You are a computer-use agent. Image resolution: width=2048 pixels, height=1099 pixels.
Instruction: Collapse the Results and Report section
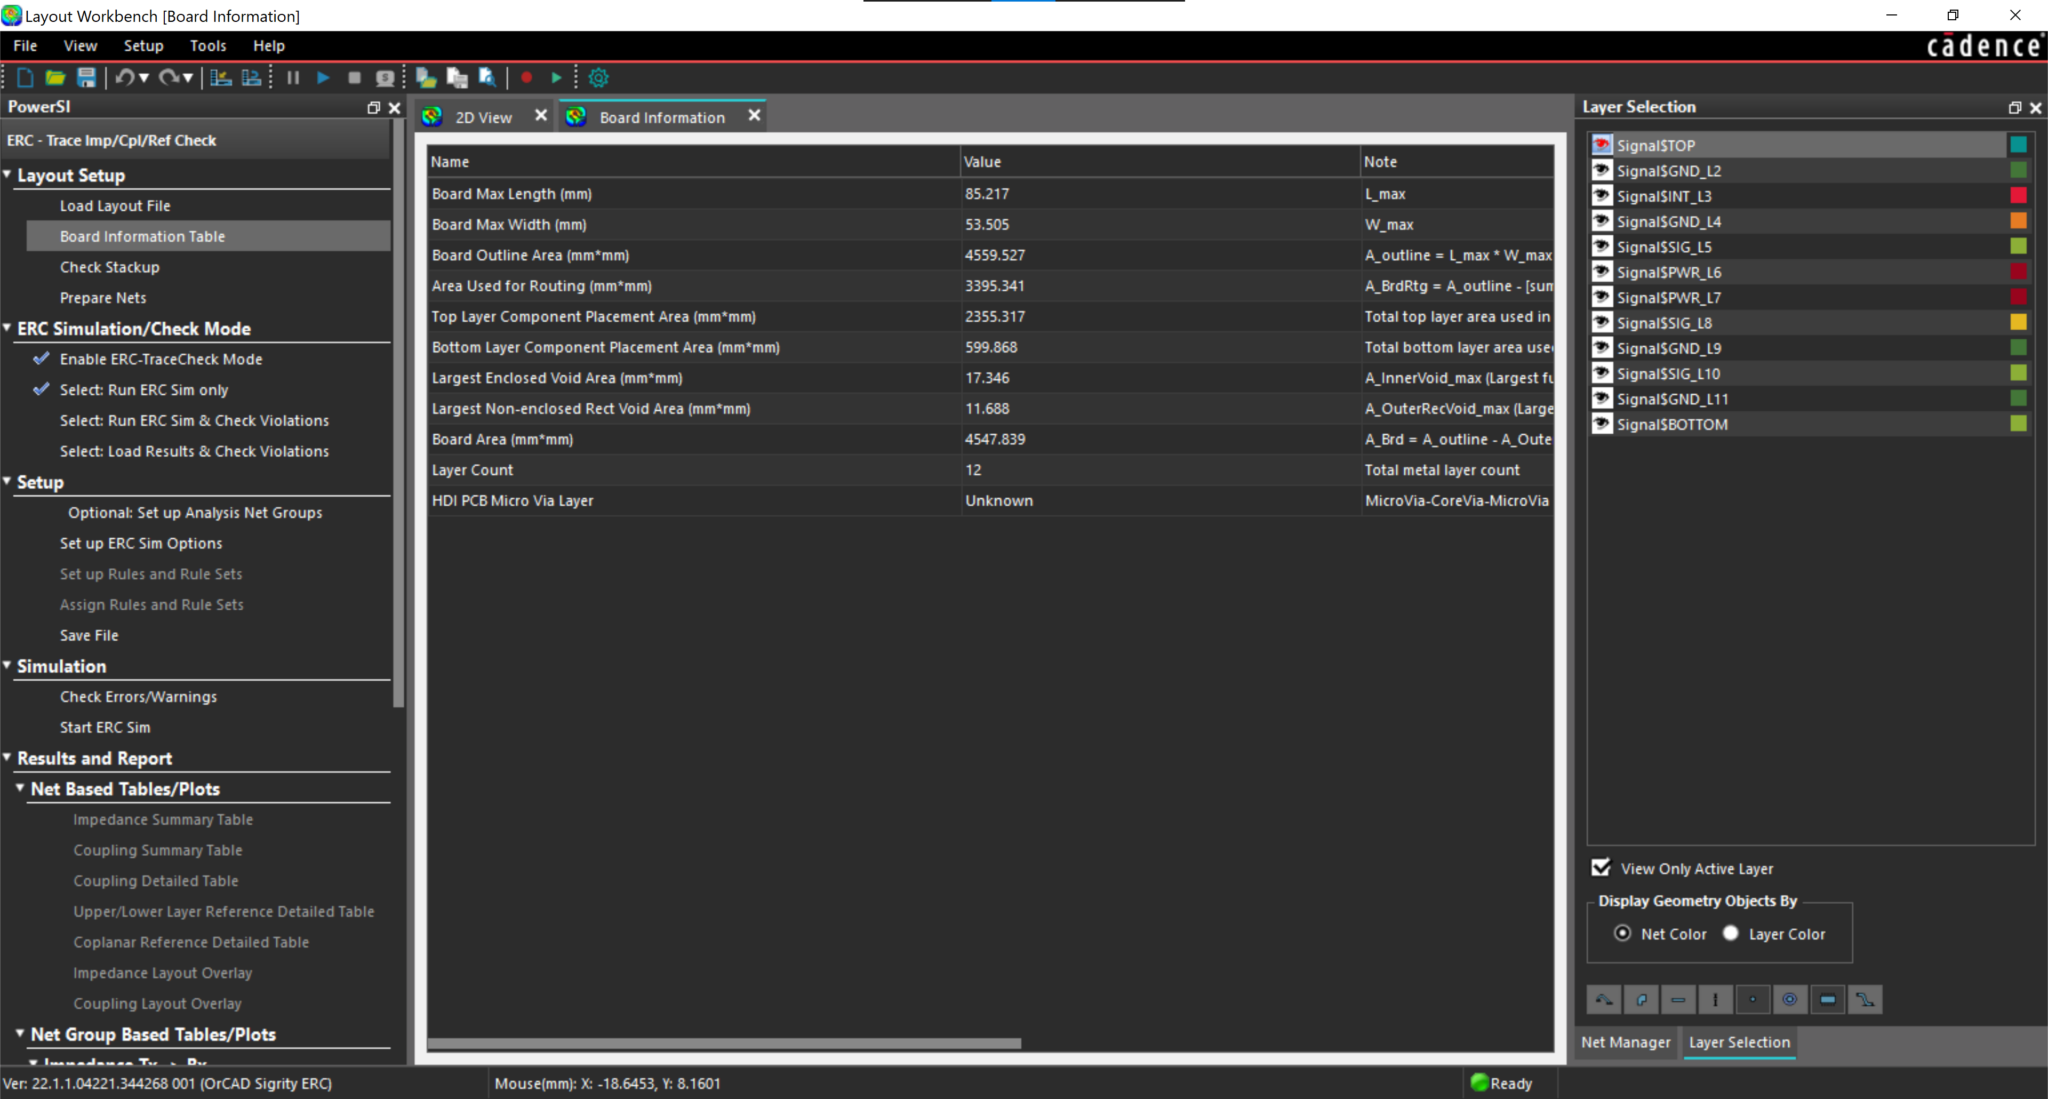[x=8, y=758]
